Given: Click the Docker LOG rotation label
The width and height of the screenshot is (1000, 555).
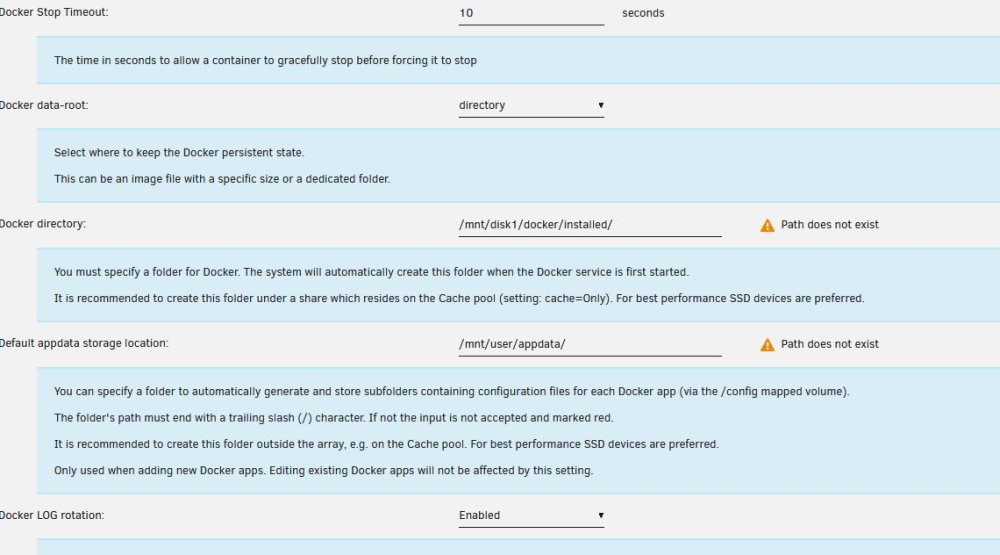Looking at the screenshot, I should [52, 515].
